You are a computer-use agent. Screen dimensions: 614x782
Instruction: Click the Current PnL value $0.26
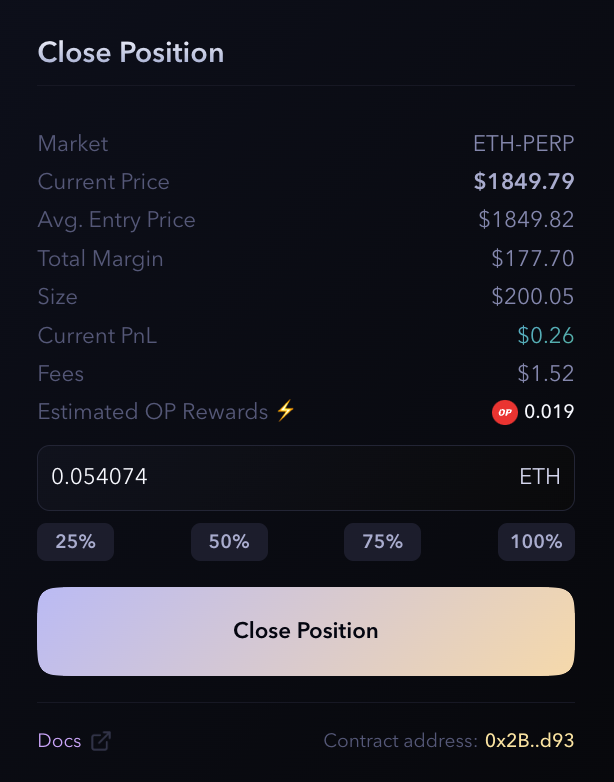[x=546, y=335]
